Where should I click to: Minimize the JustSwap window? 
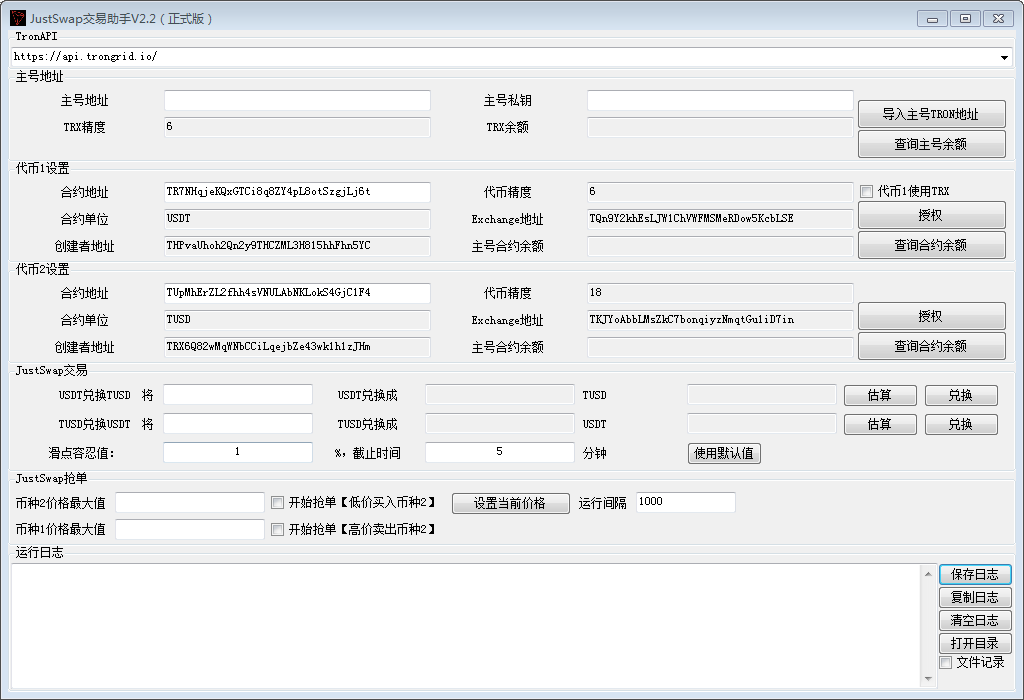click(x=933, y=19)
